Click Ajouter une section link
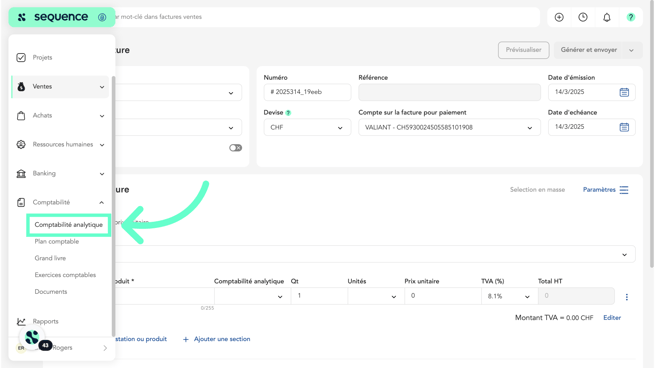The height and width of the screenshot is (368, 655). (222, 339)
